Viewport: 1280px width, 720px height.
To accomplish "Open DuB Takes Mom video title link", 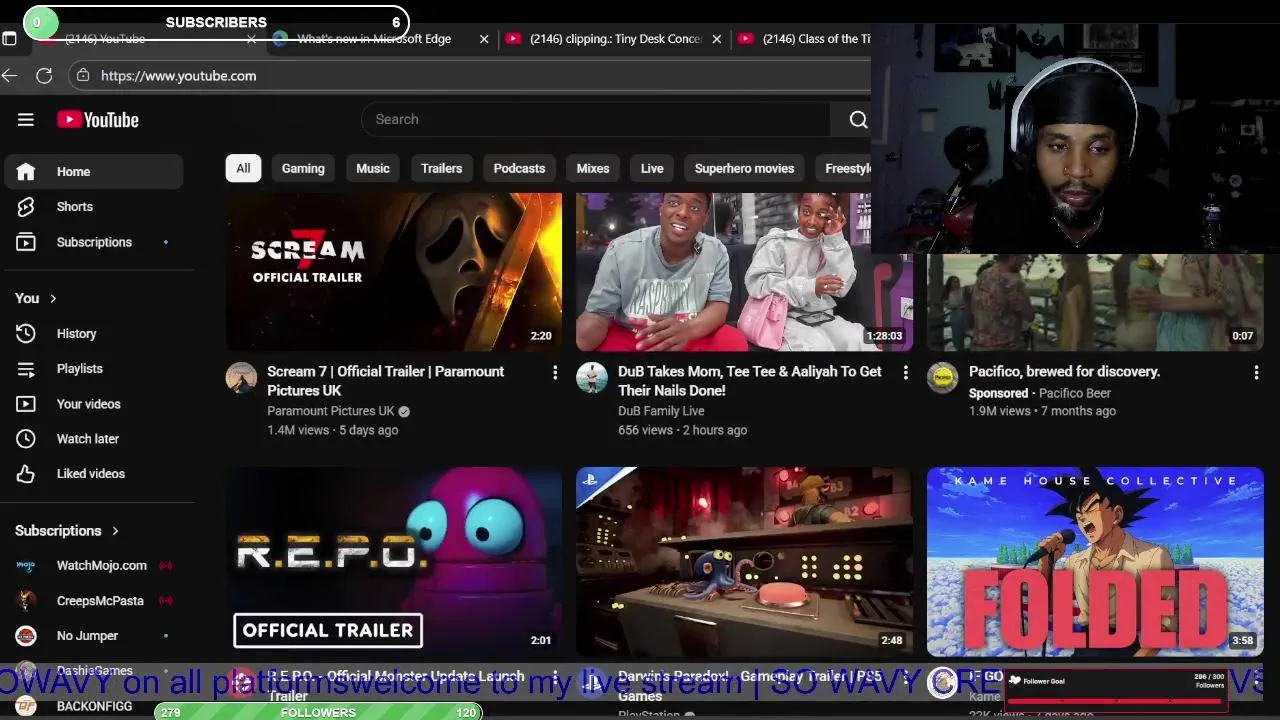I will [x=750, y=381].
